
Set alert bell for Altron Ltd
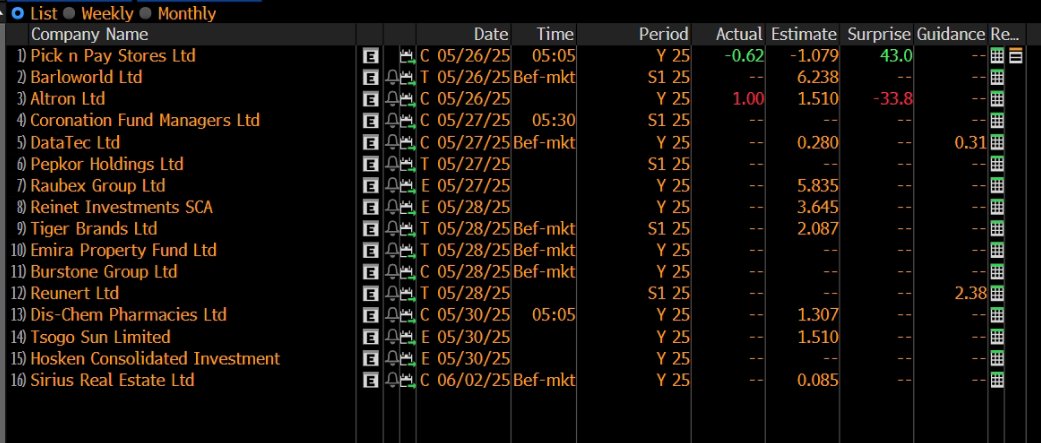(x=392, y=99)
